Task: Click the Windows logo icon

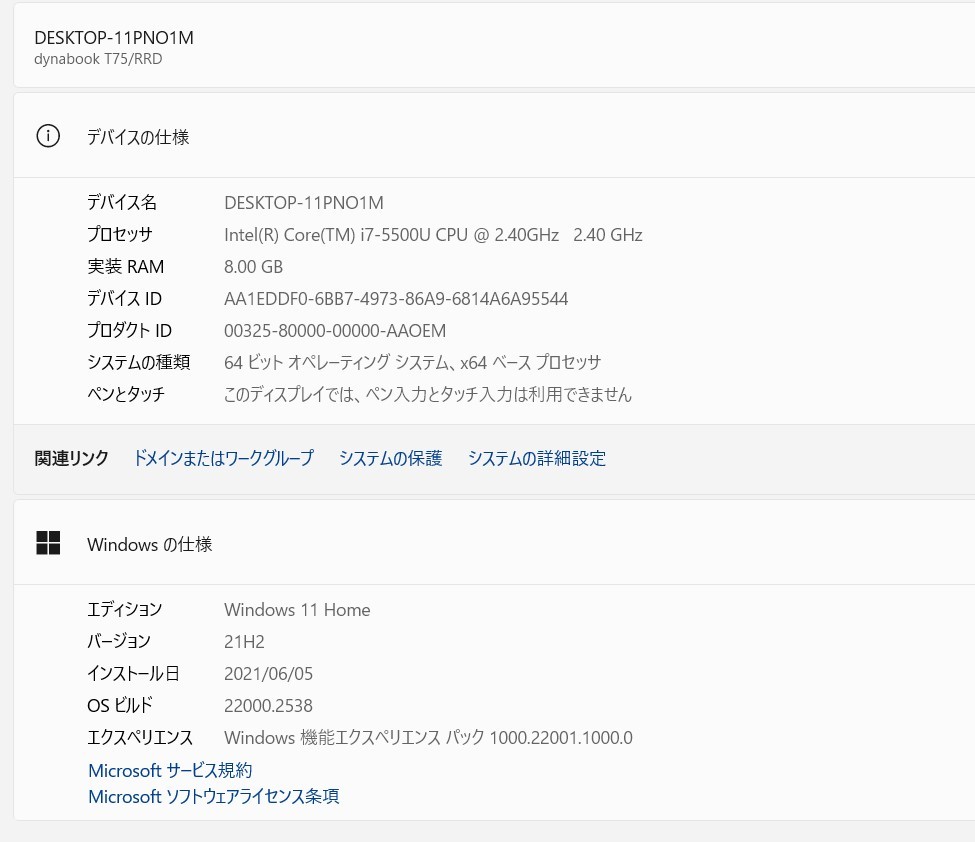Action: [x=48, y=543]
